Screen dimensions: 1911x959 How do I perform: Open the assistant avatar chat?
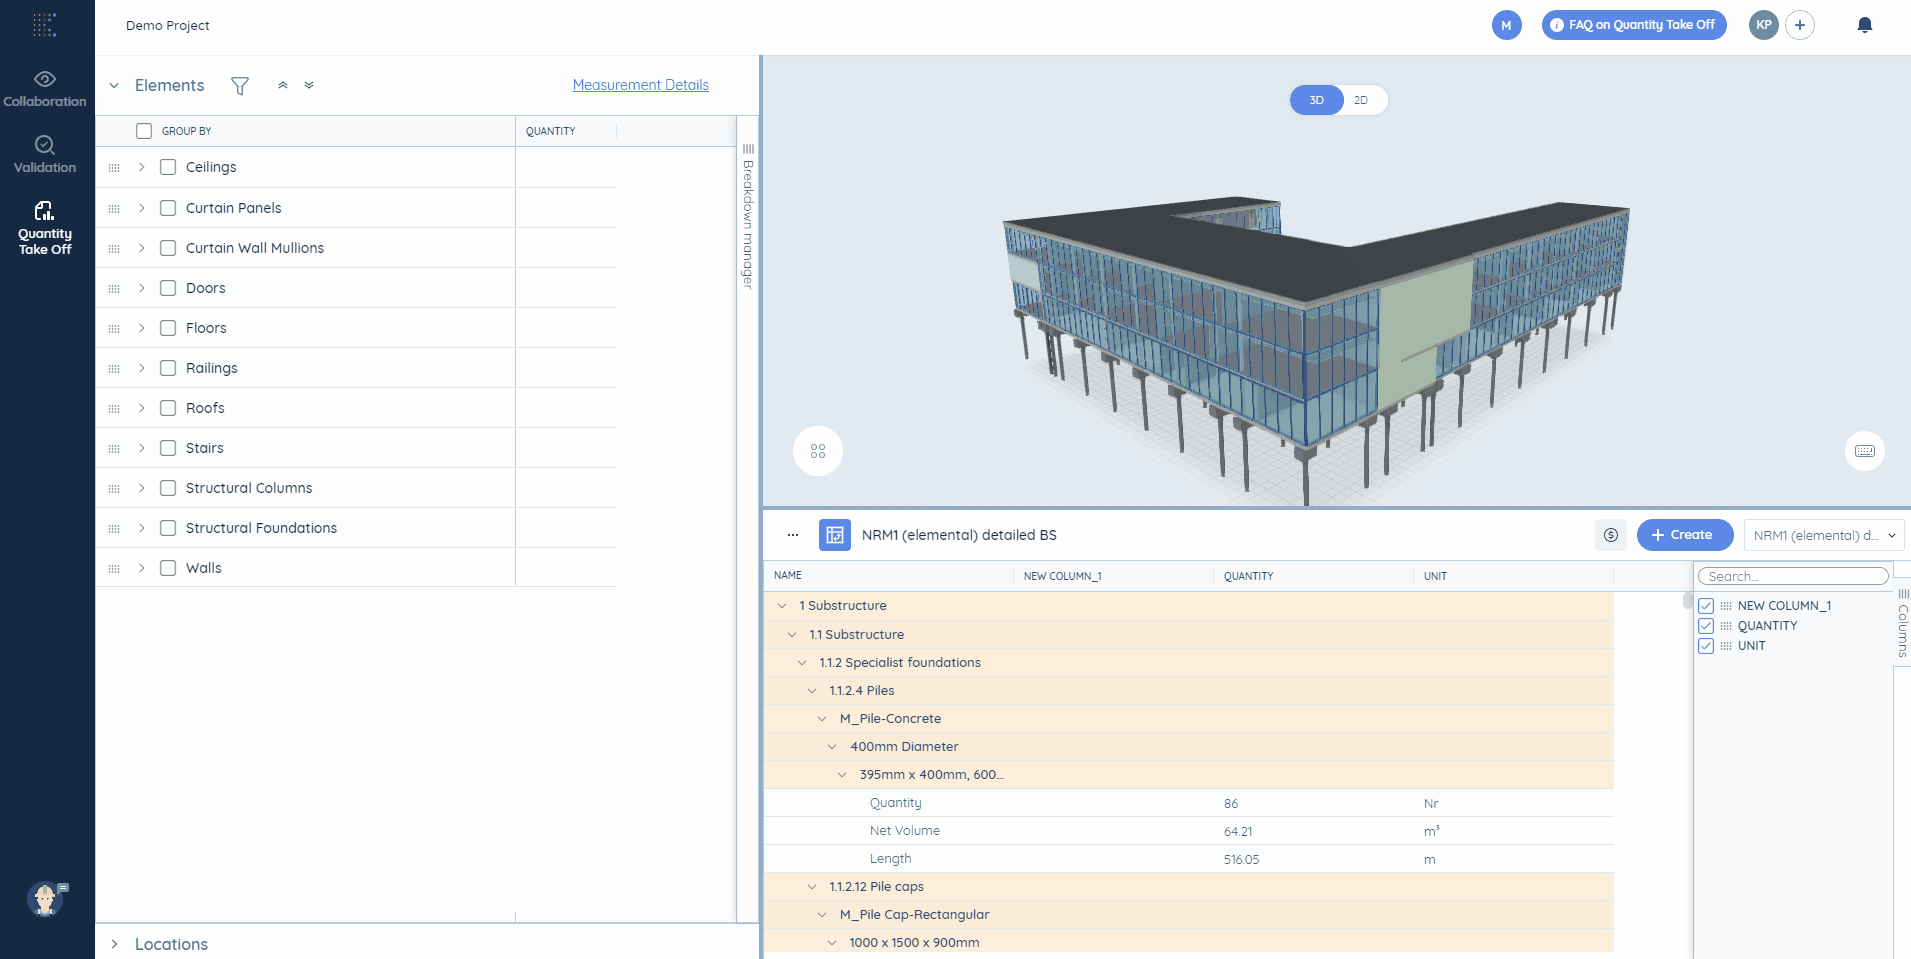[46, 899]
